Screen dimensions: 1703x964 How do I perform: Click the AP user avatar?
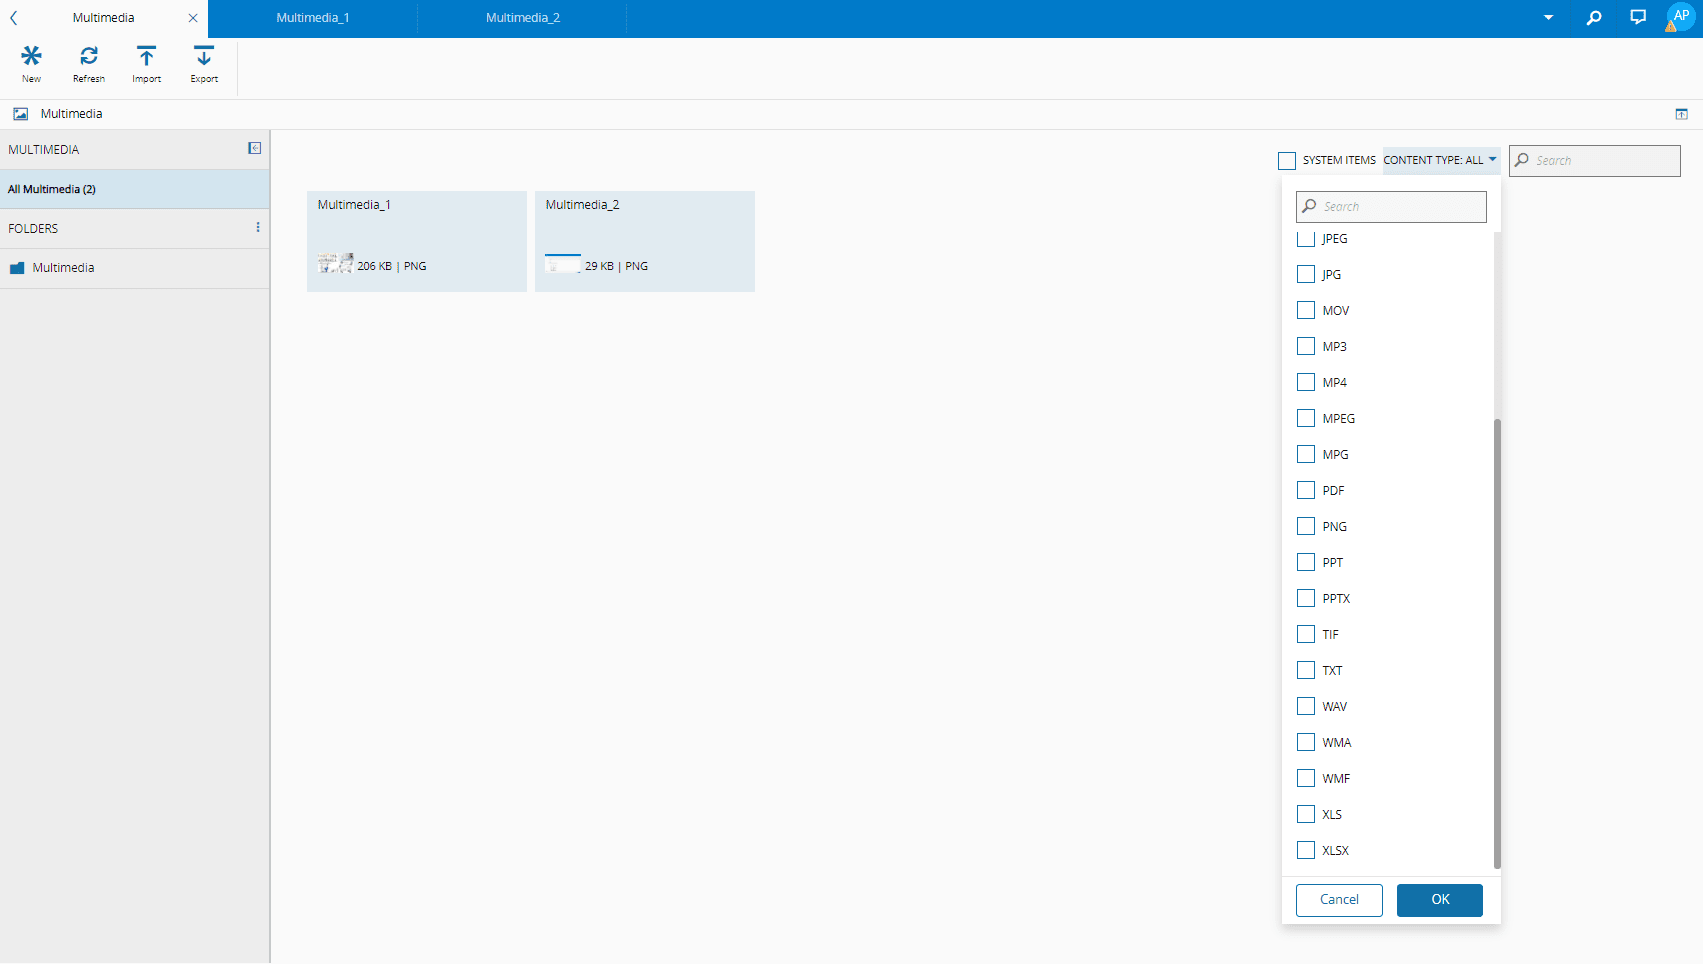point(1680,17)
